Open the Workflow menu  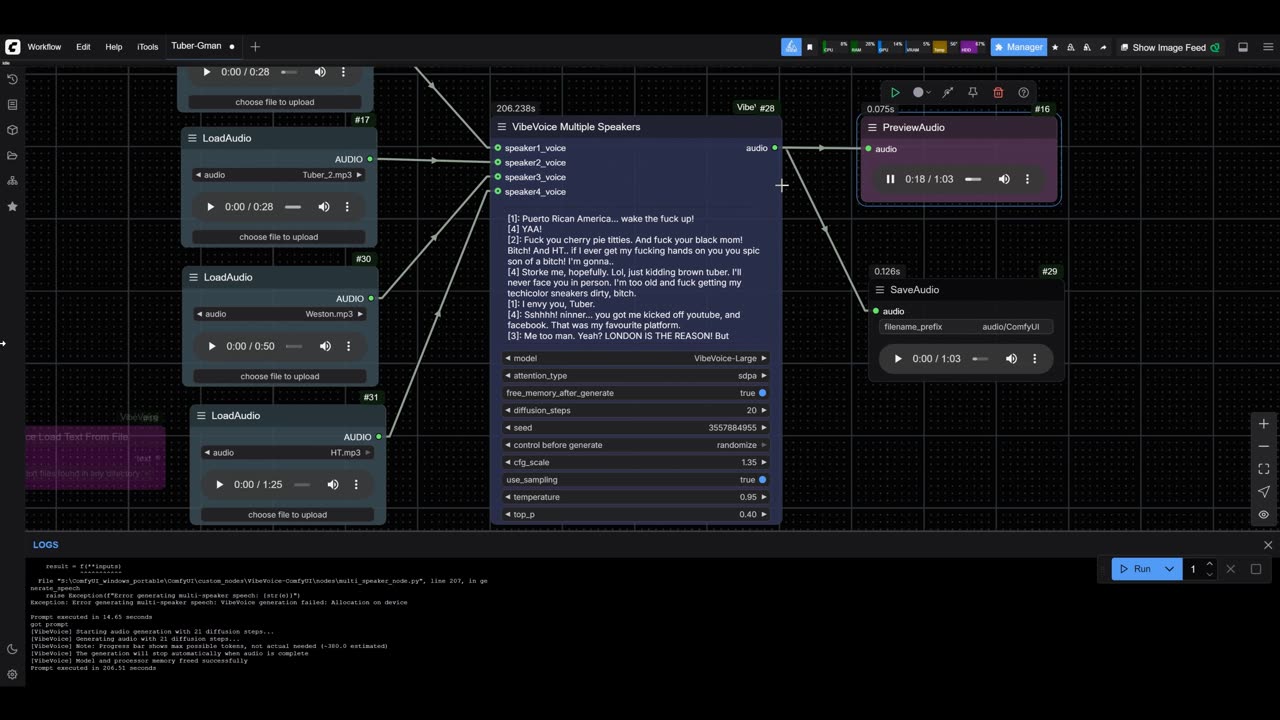pyautogui.click(x=44, y=47)
